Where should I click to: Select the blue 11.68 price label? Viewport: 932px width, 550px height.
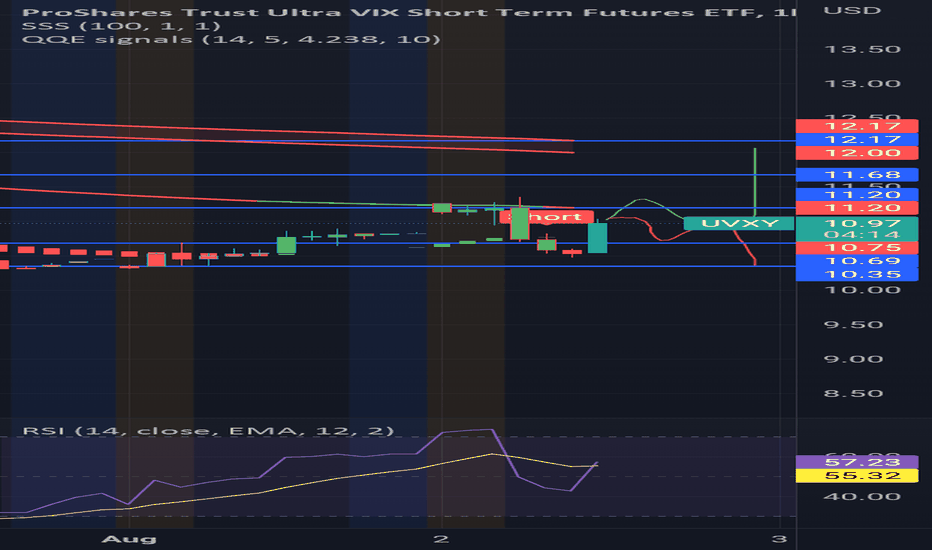(x=857, y=175)
